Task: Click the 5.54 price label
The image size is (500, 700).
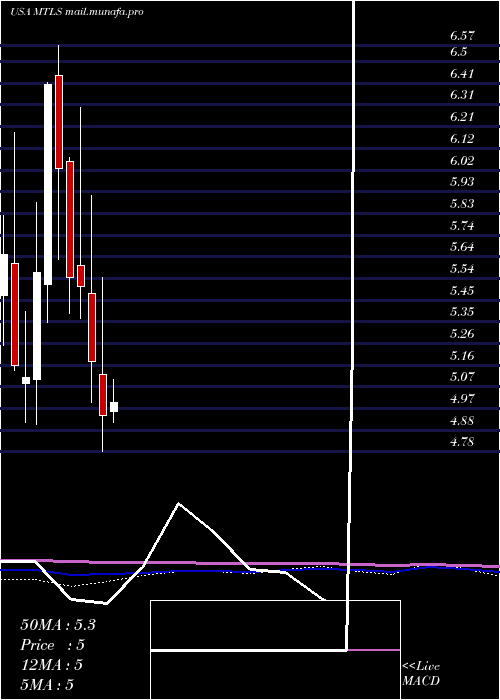Action: coord(462,269)
